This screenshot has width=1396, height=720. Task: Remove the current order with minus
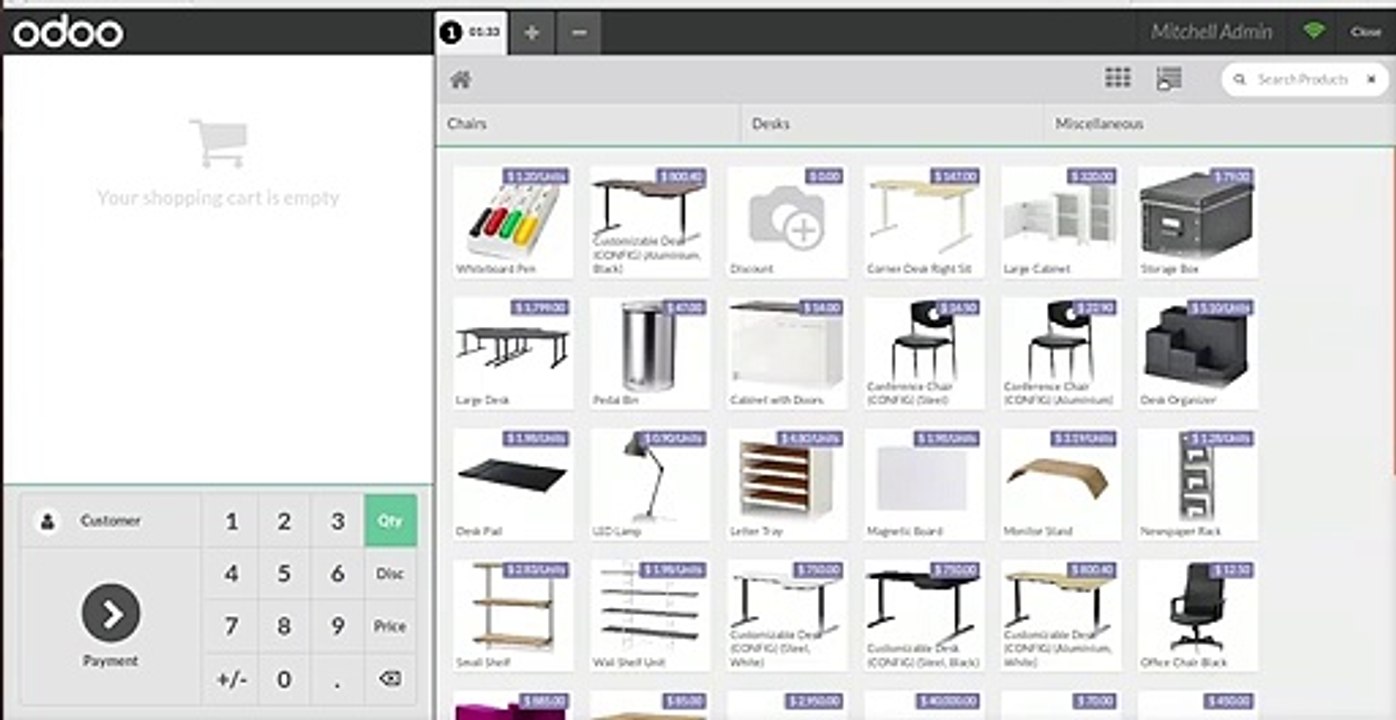[579, 32]
